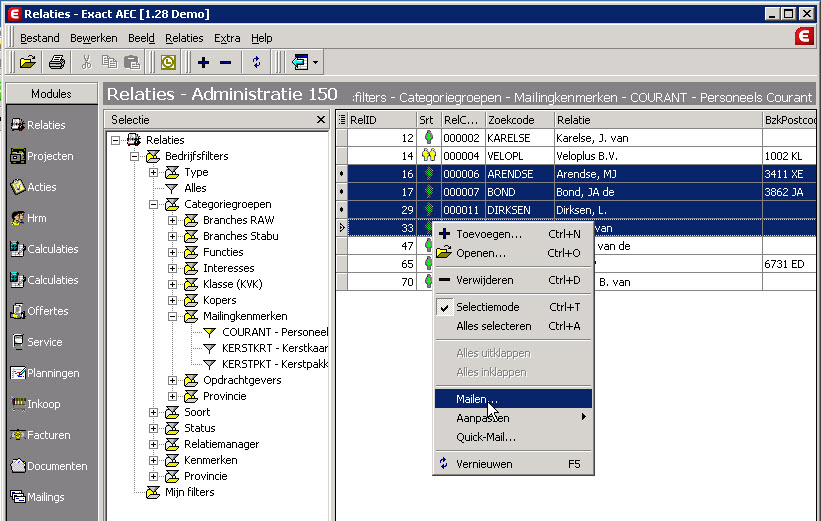Open the Mailings module

coord(37,497)
